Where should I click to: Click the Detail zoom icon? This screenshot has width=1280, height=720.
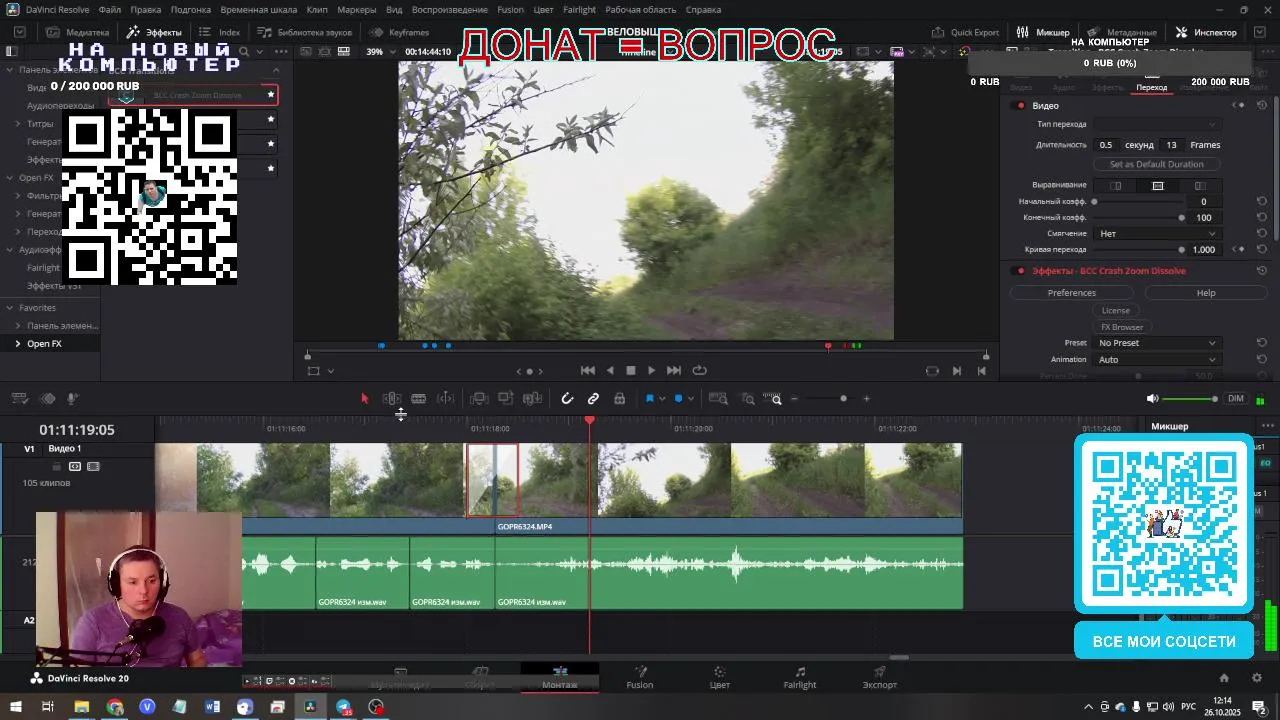(x=747, y=399)
